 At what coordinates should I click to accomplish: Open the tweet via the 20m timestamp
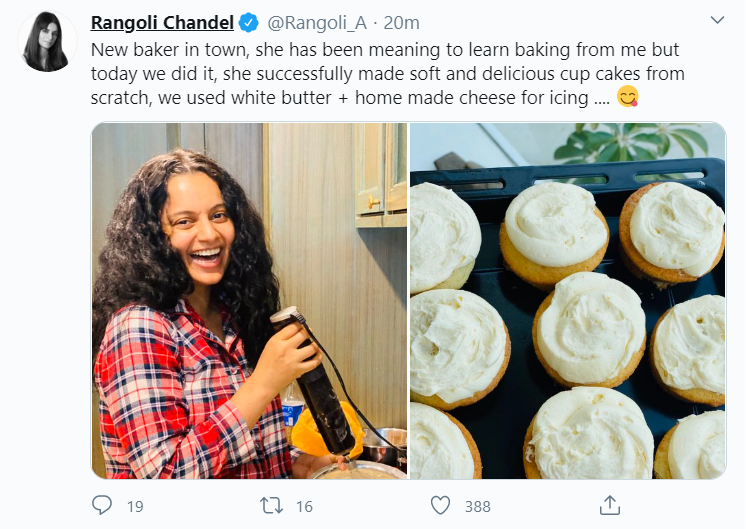coord(401,23)
